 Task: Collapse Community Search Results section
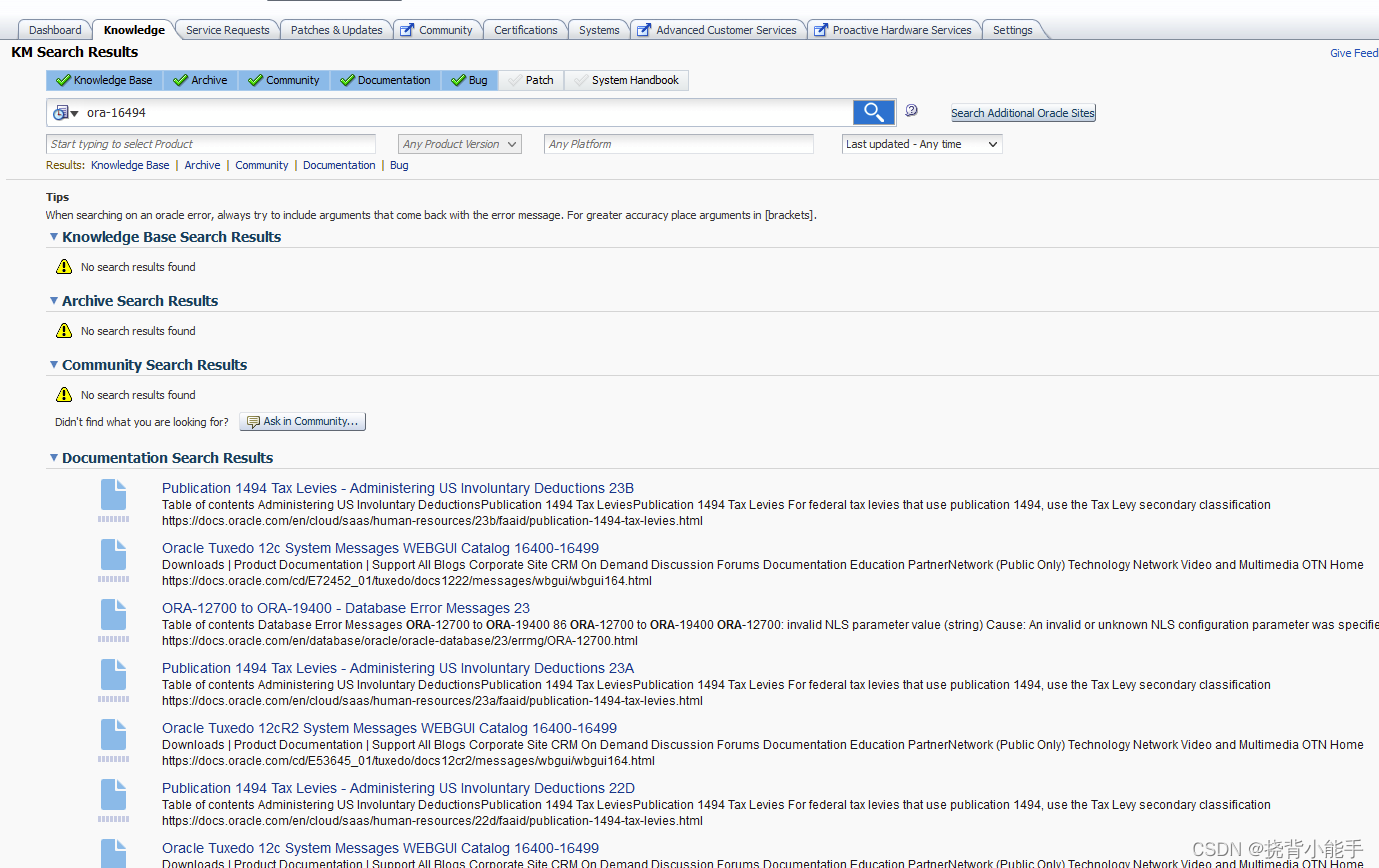pos(53,365)
